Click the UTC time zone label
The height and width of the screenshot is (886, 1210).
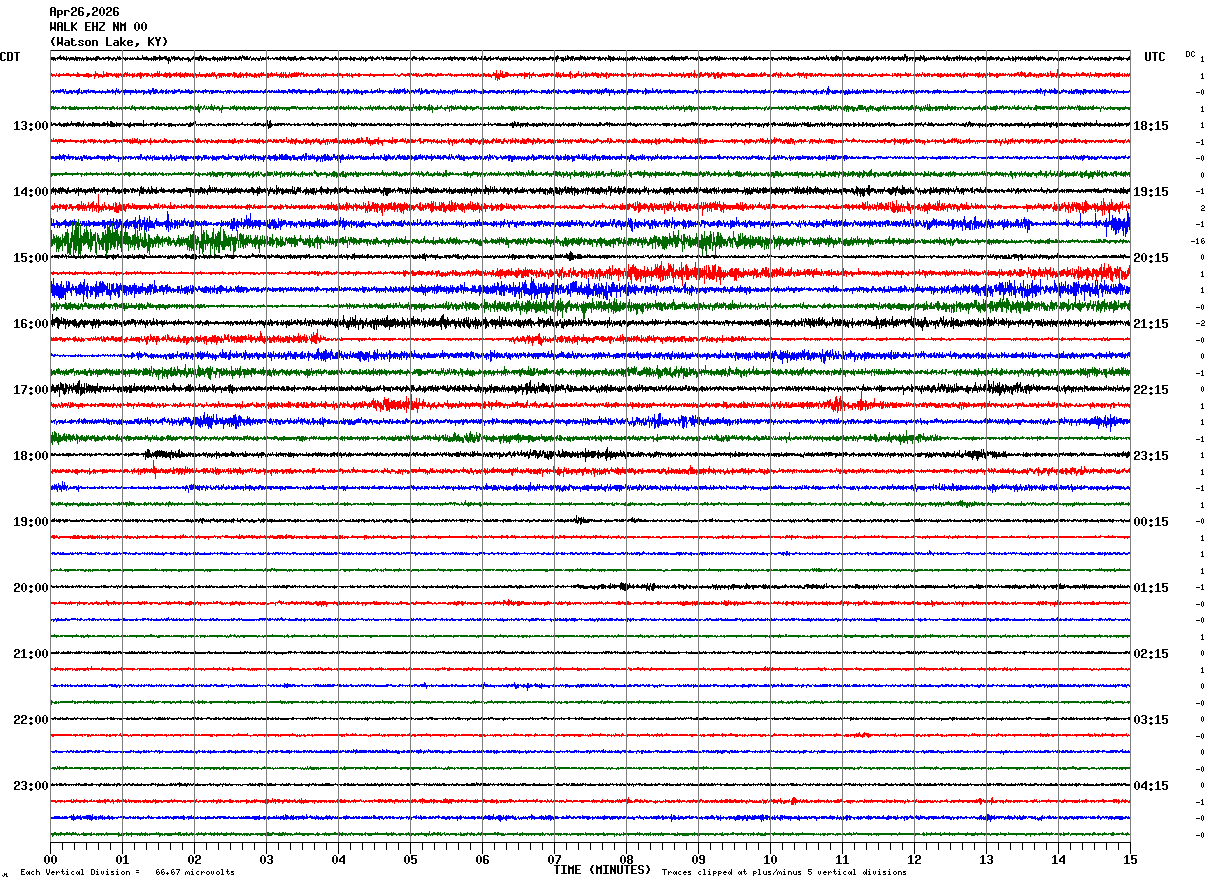tap(1155, 57)
